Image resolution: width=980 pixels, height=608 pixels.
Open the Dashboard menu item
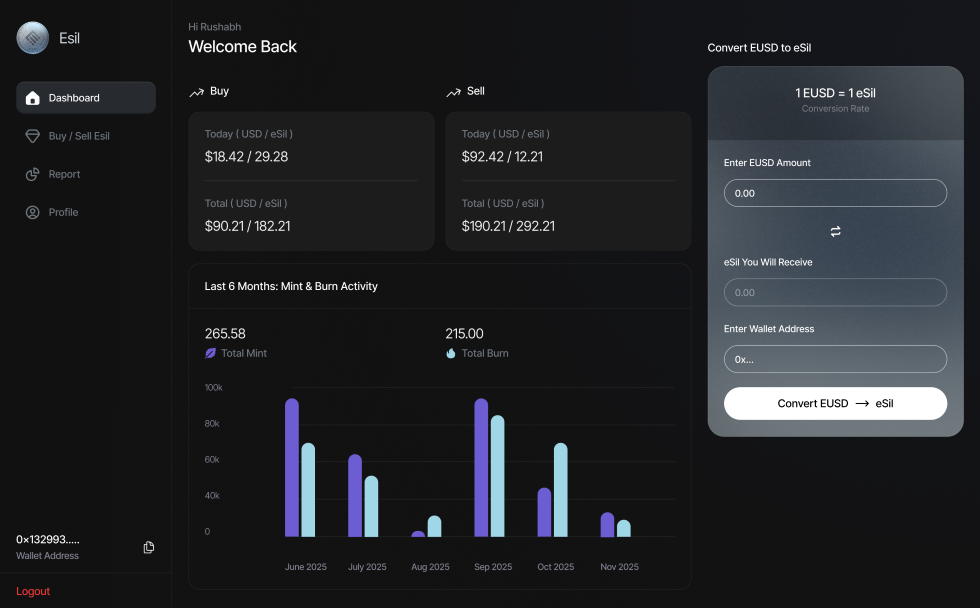coord(86,98)
